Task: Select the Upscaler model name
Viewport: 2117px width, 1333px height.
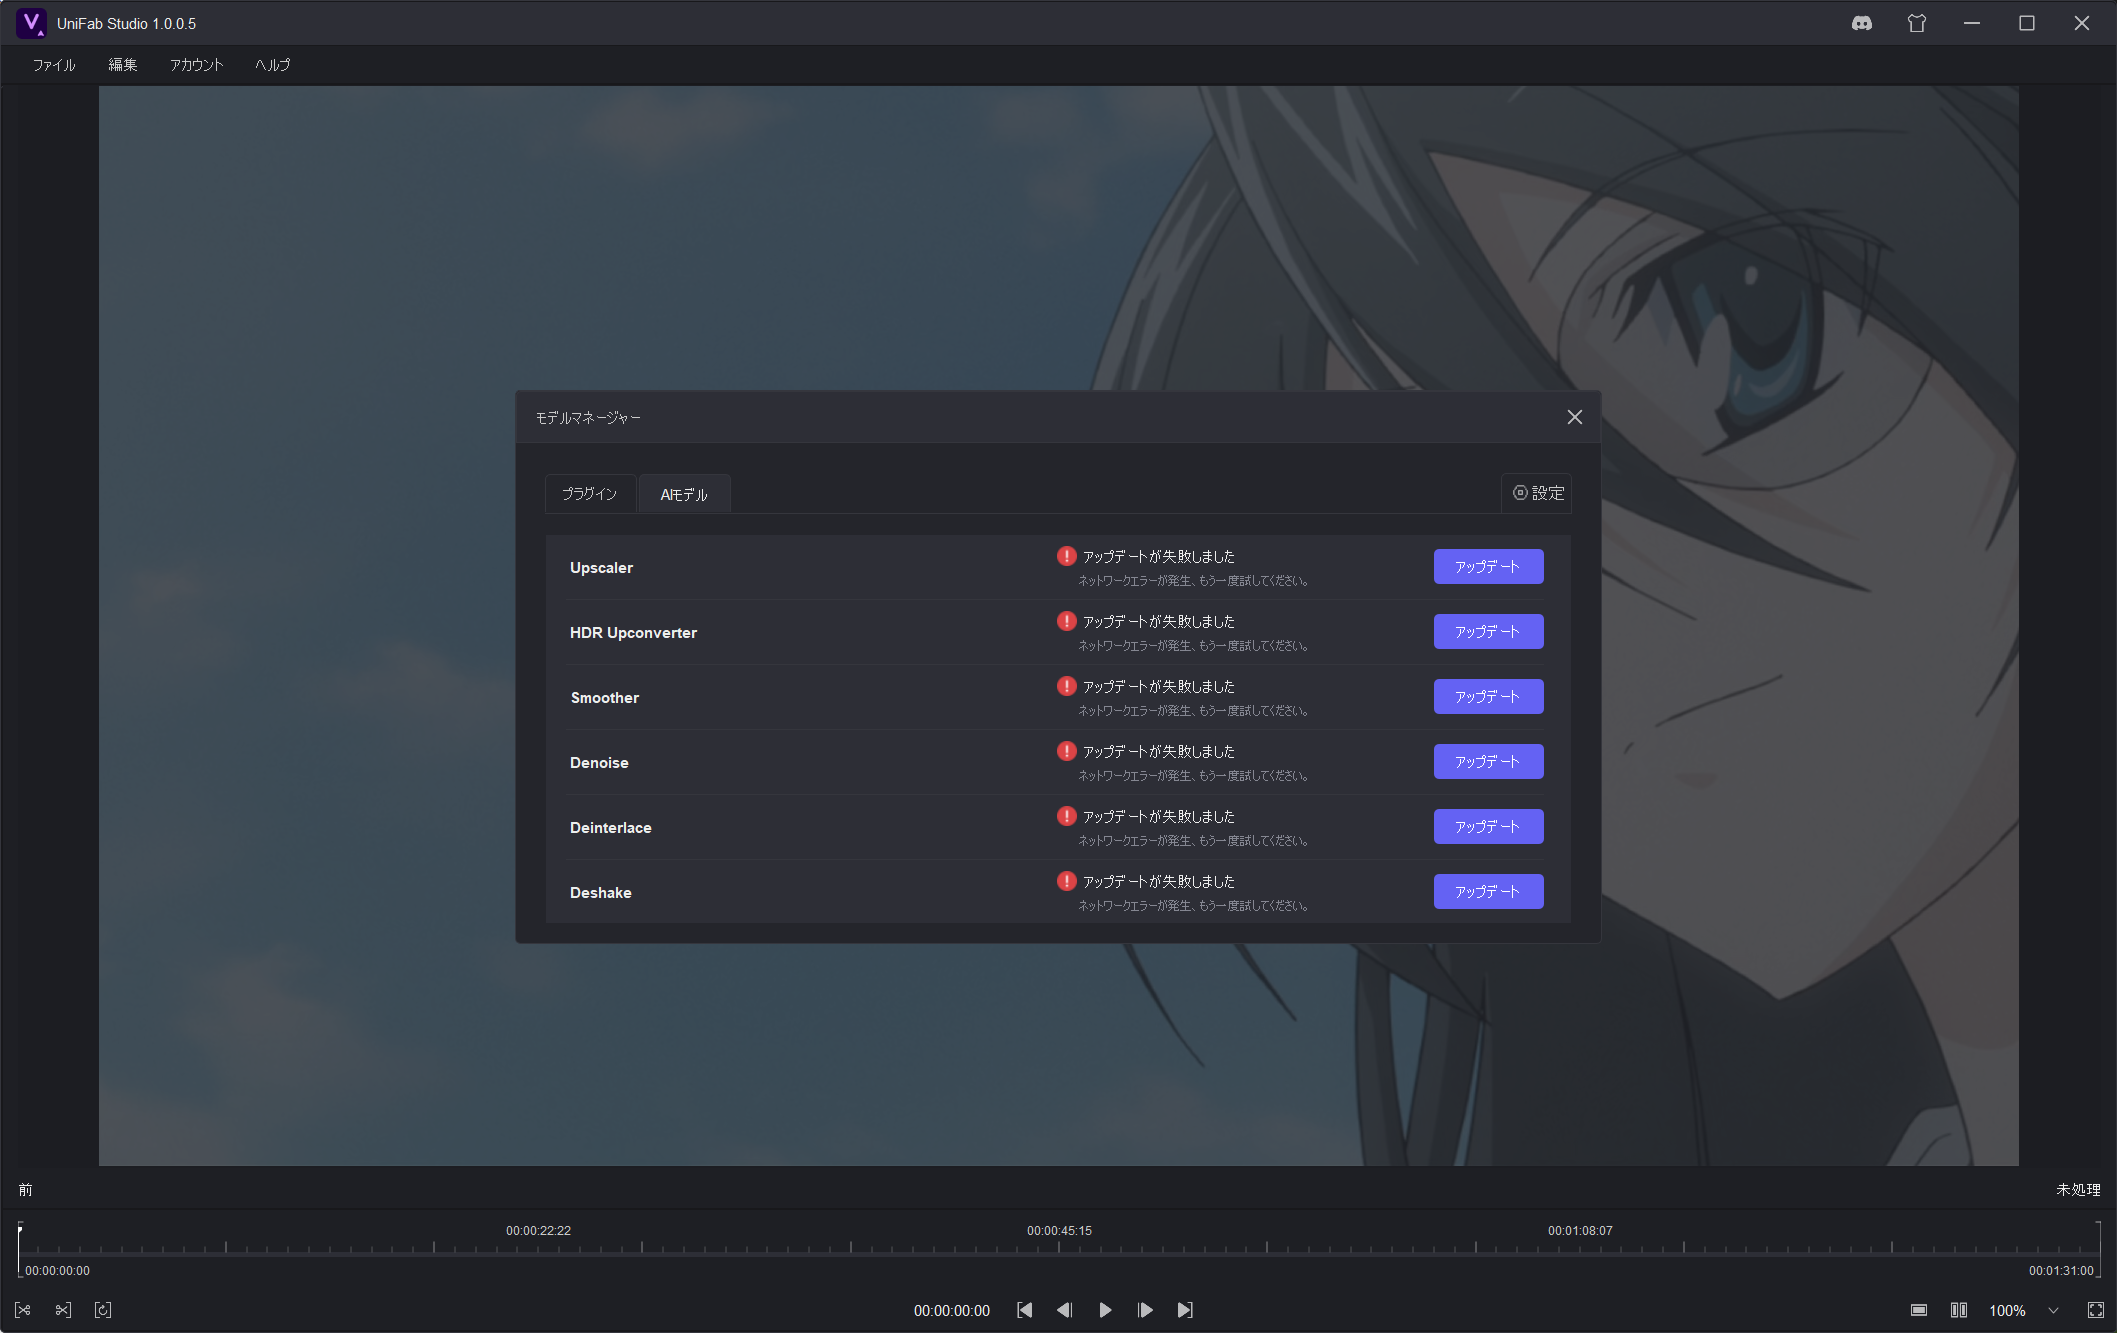Action: pyautogui.click(x=601, y=568)
